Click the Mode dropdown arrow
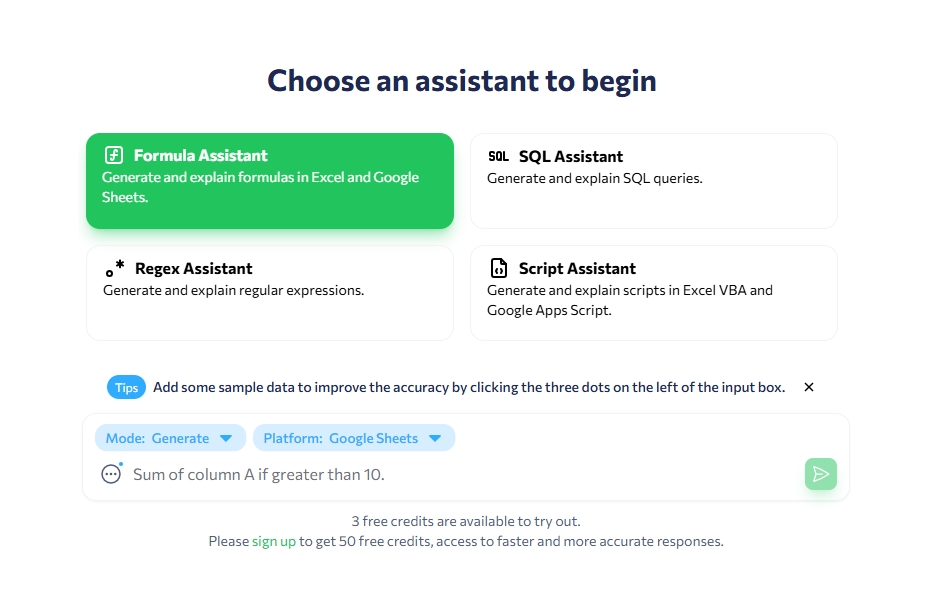Image resolution: width=932 pixels, height=615 pixels. pyautogui.click(x=226, y=439)
